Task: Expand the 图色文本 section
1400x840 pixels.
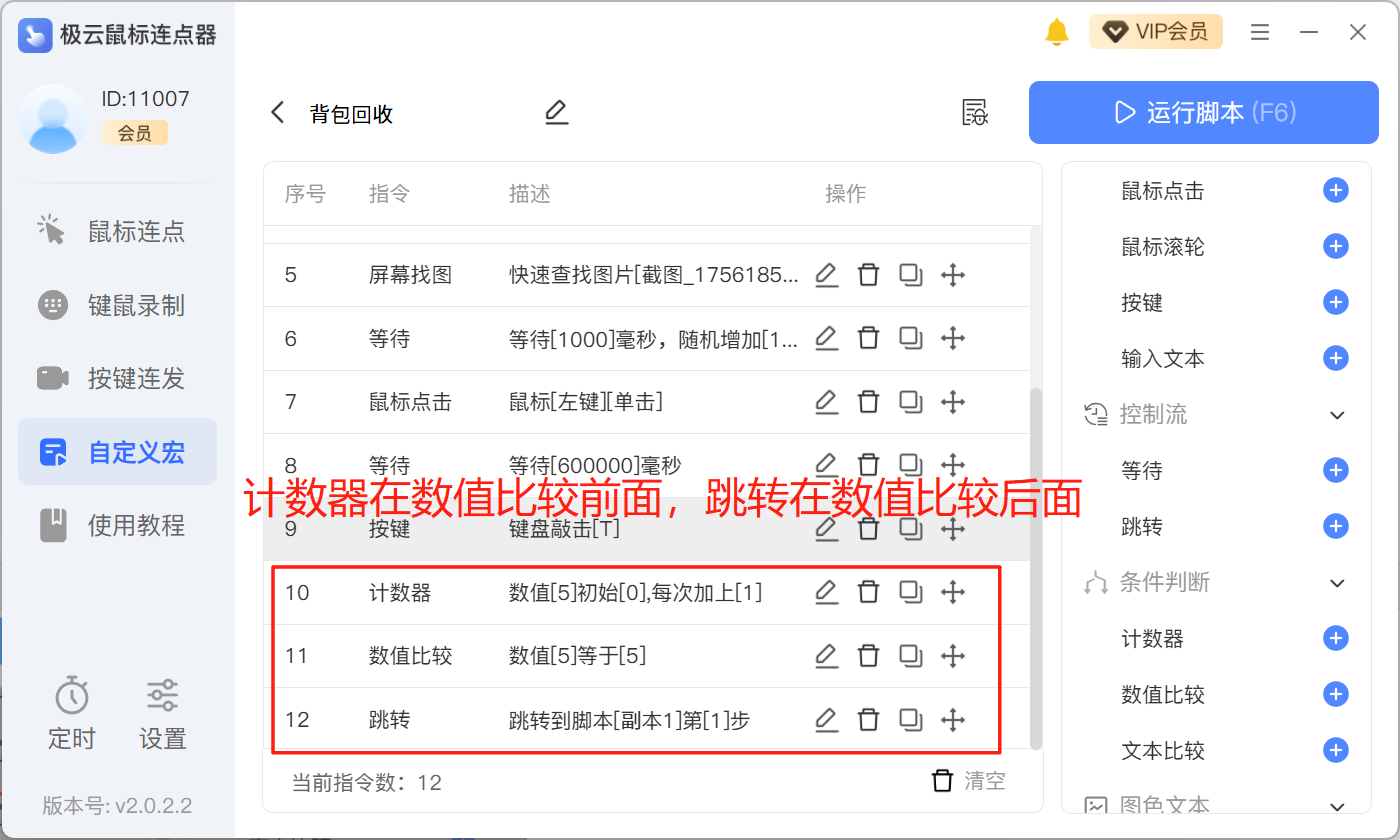Action: point(1337,806)
